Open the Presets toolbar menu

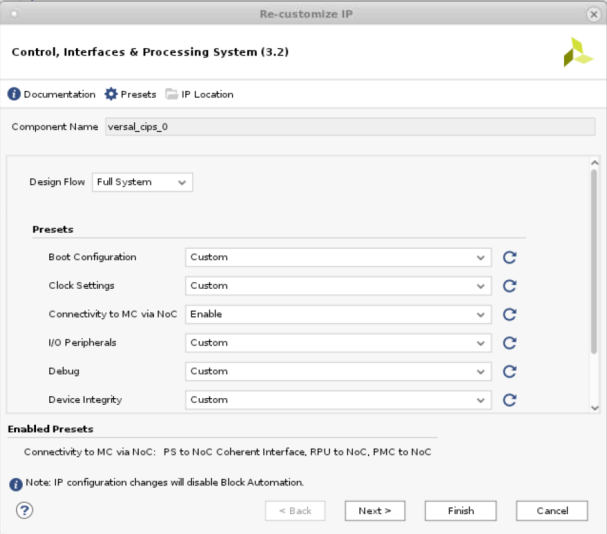point(130,94)
